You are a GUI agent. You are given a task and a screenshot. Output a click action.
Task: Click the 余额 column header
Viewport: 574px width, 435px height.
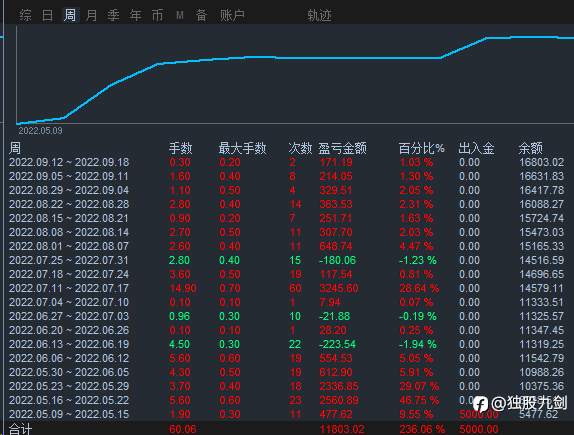[530, 148]
